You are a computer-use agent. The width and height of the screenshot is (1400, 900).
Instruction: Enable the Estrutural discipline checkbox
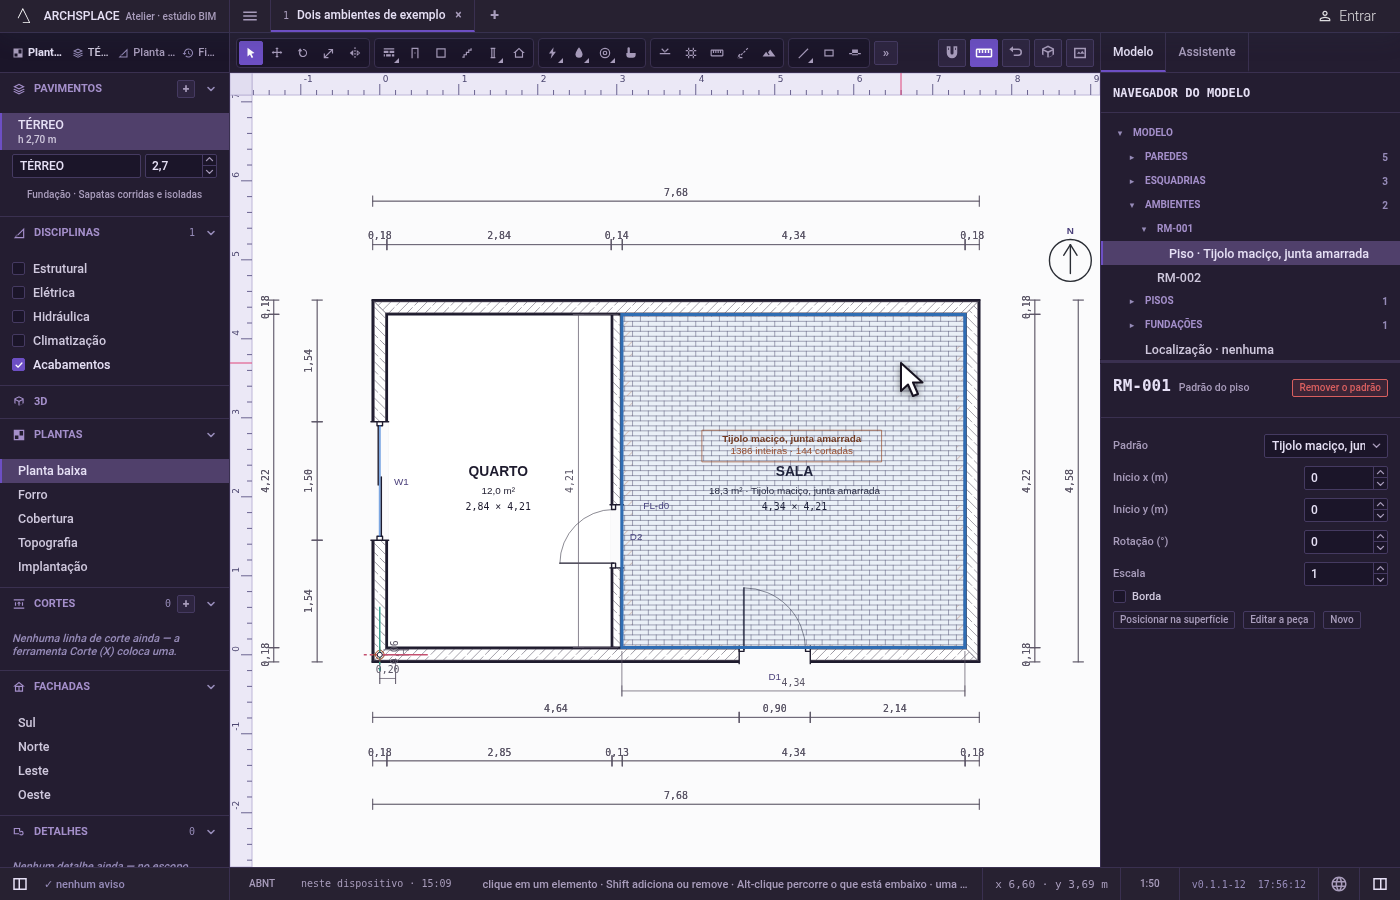(x=18, y=269)
